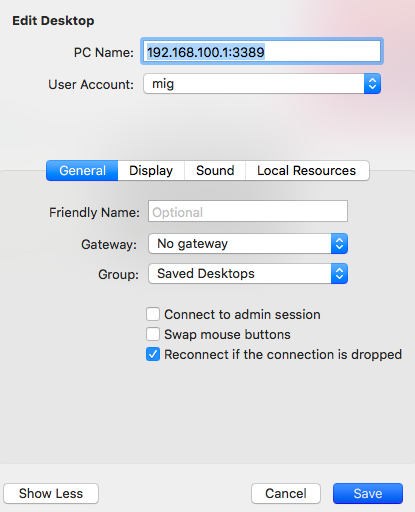Save the desktop settings
Viewport: 415px width, 512px height.
[x=368, y=493]
